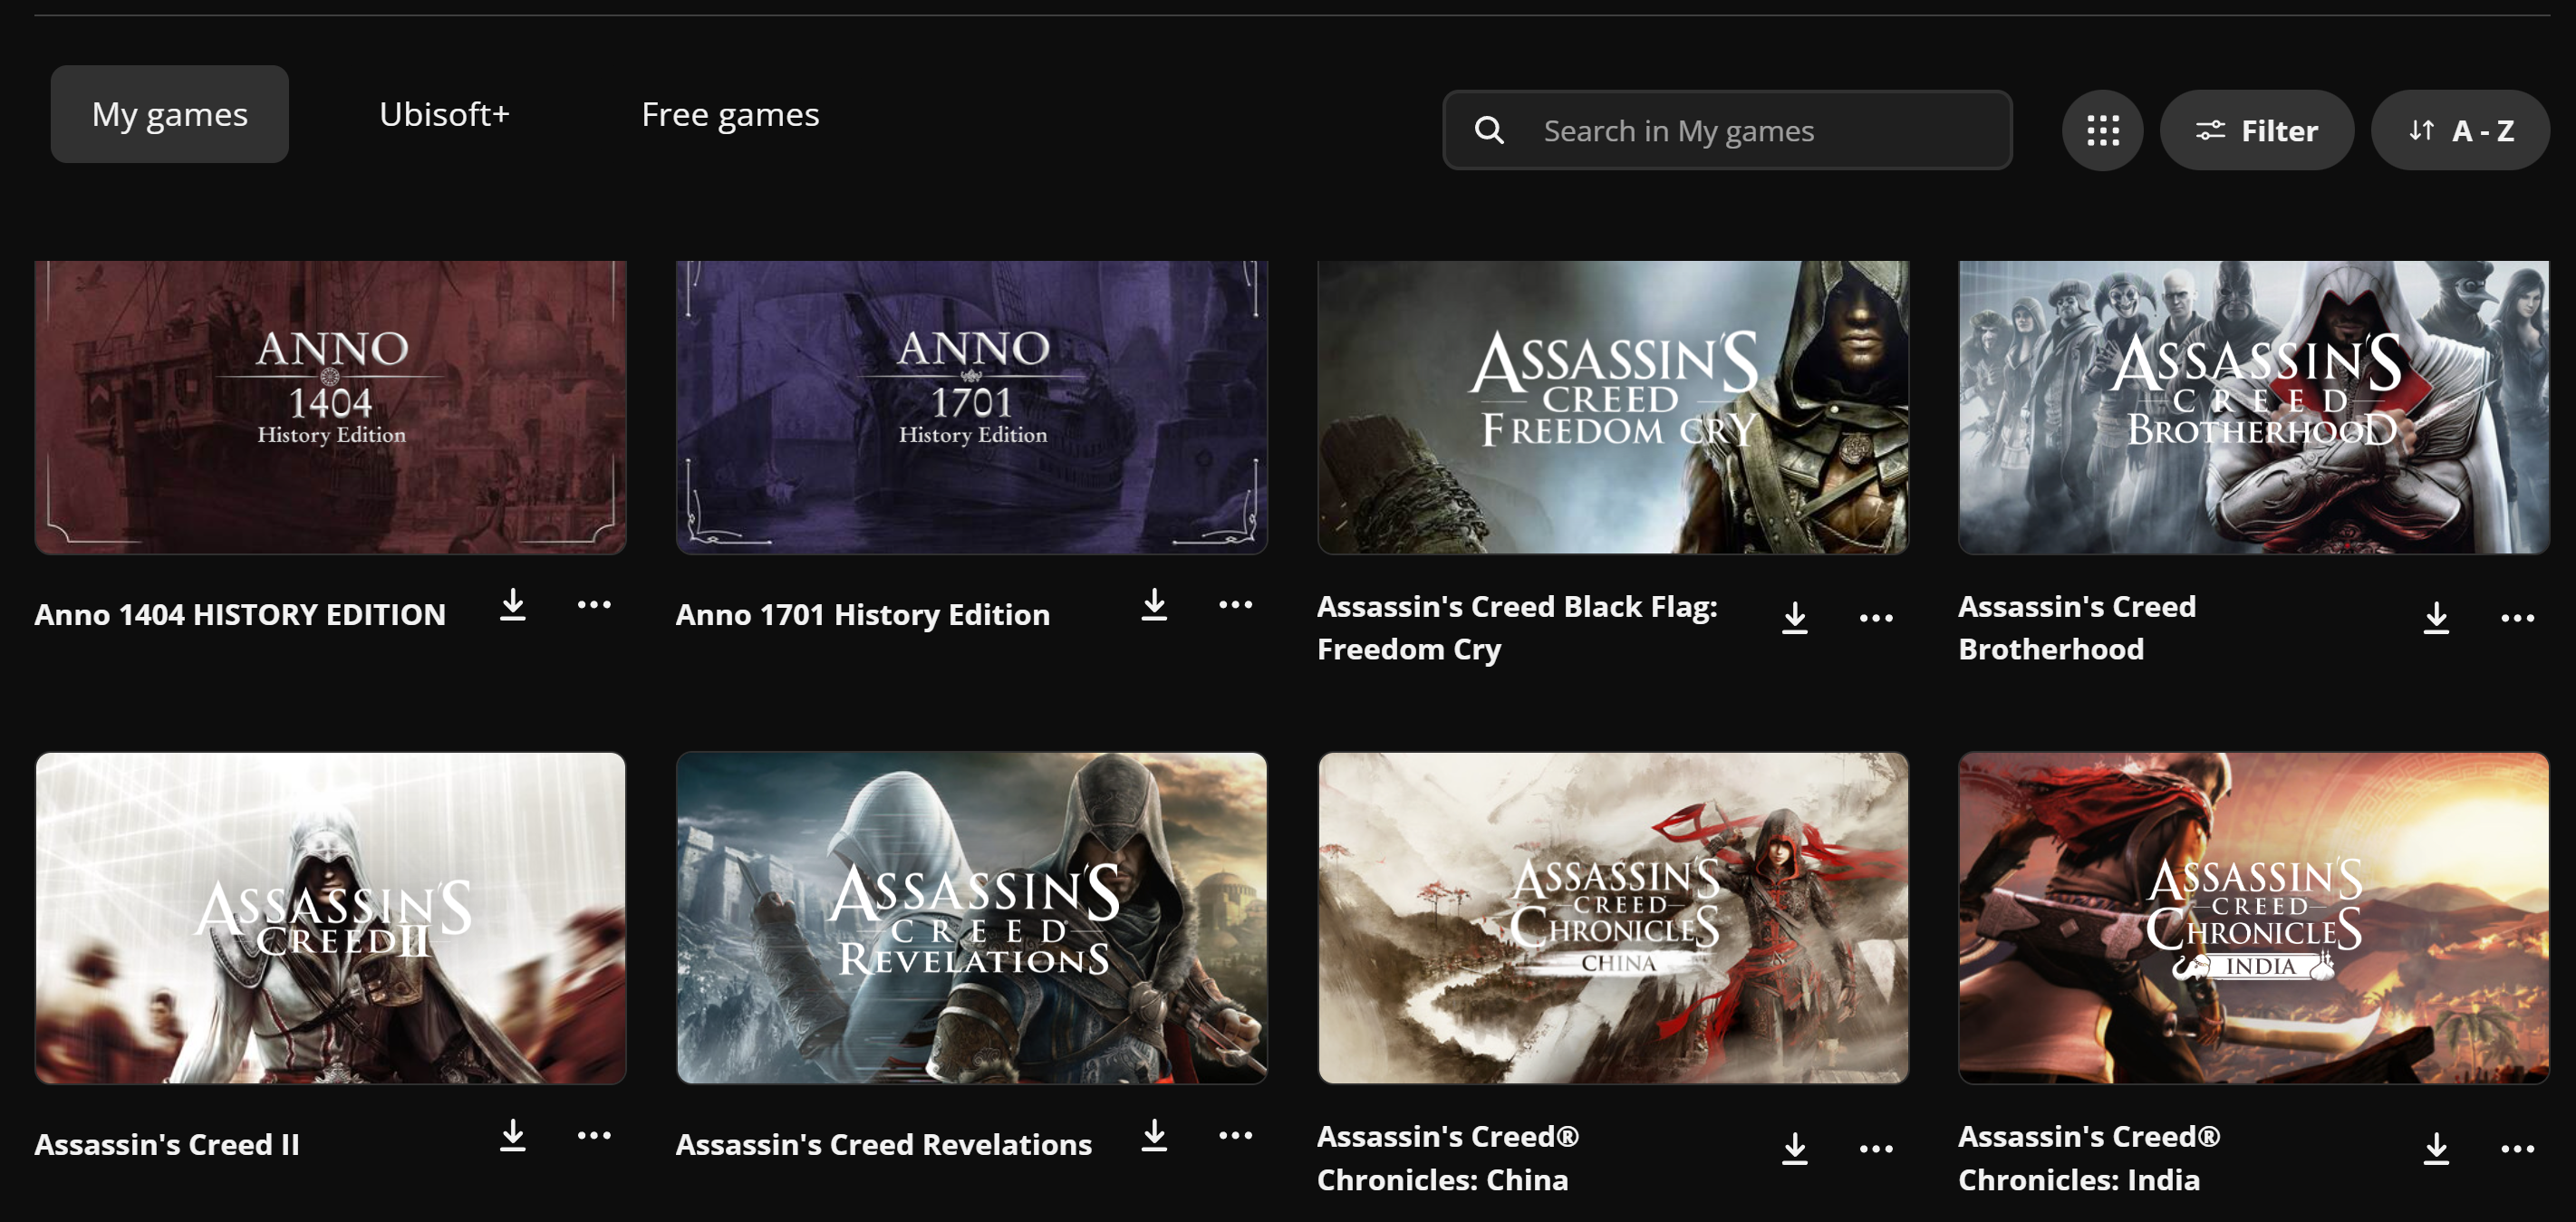Click Assassin's Creed Chronicles: China title

[1448, 1158]
